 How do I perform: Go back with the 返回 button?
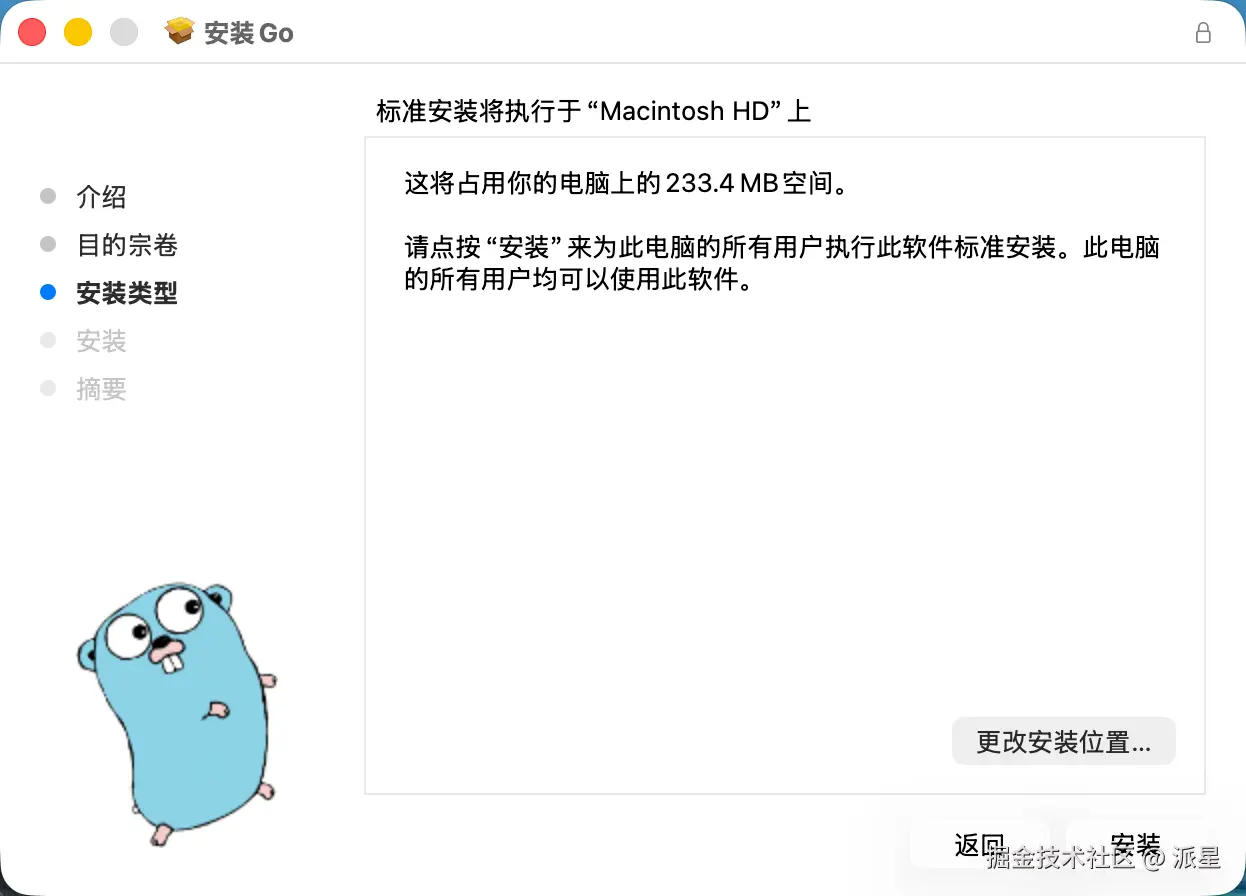coord(979,845)
